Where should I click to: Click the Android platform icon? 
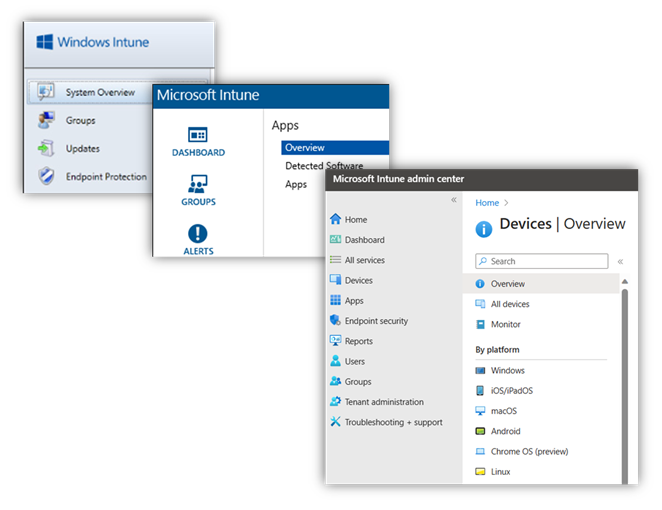click(x=480, y=431)
